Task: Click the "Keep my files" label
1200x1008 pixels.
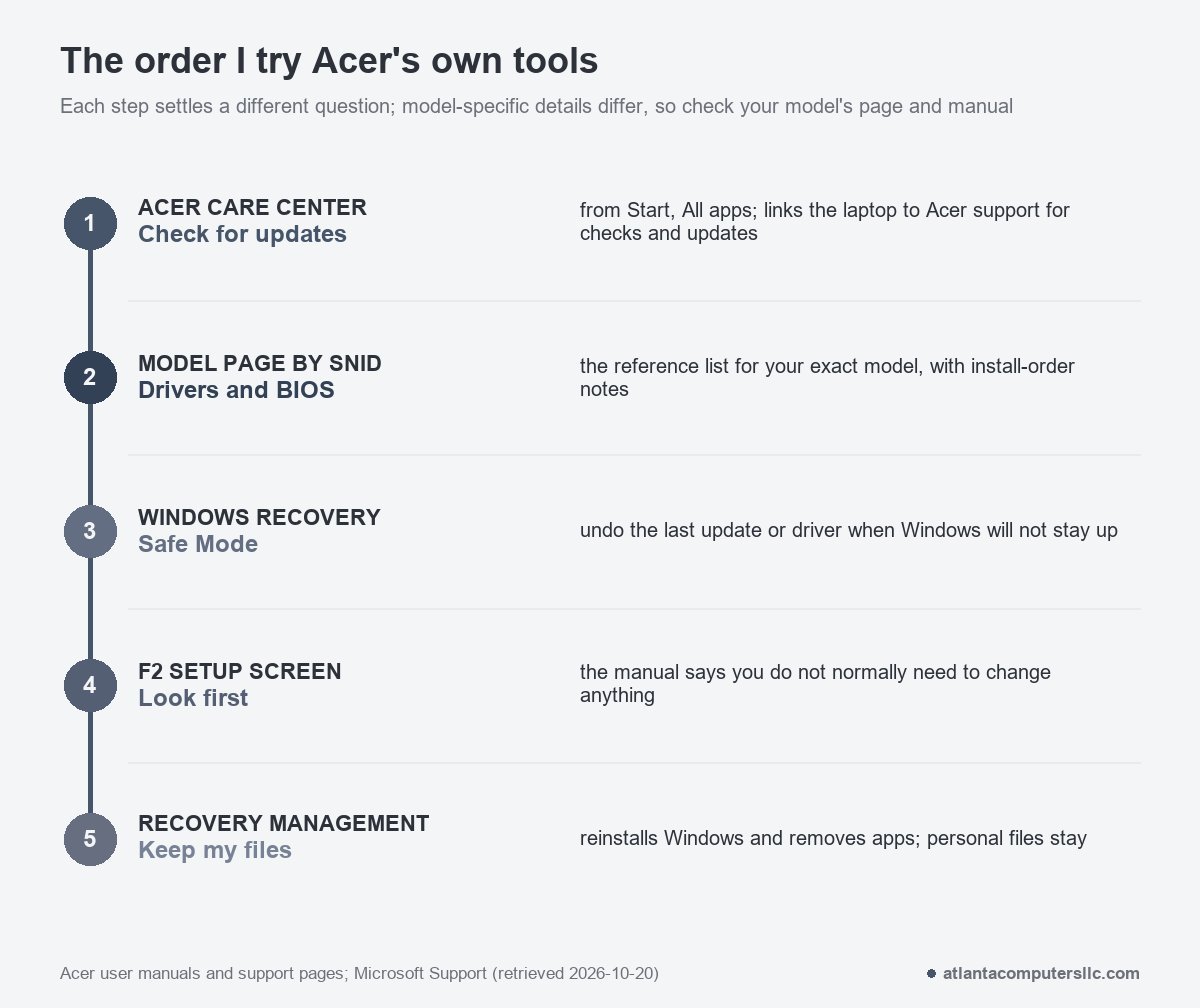Action: [x=215, y=850]
